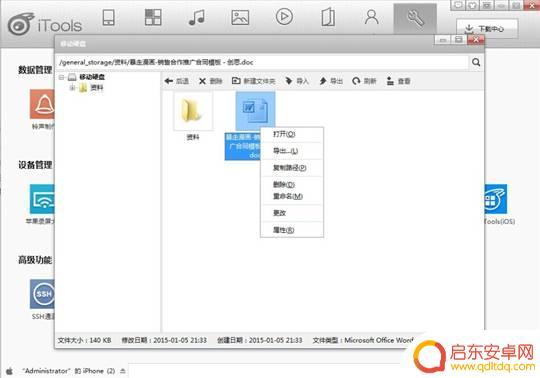Click the Apple logo in status bar
This screenshot has height=378, width=540.
(x=10, y=371)
